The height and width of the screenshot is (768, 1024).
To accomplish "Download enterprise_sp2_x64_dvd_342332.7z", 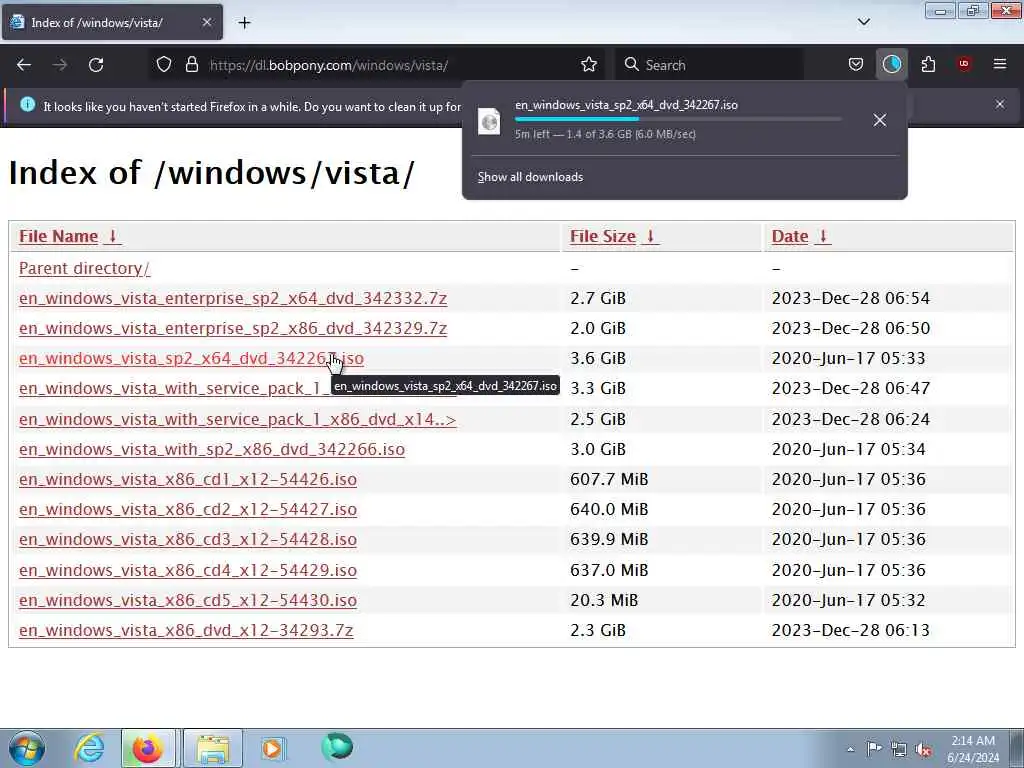I will coord(233,298).
